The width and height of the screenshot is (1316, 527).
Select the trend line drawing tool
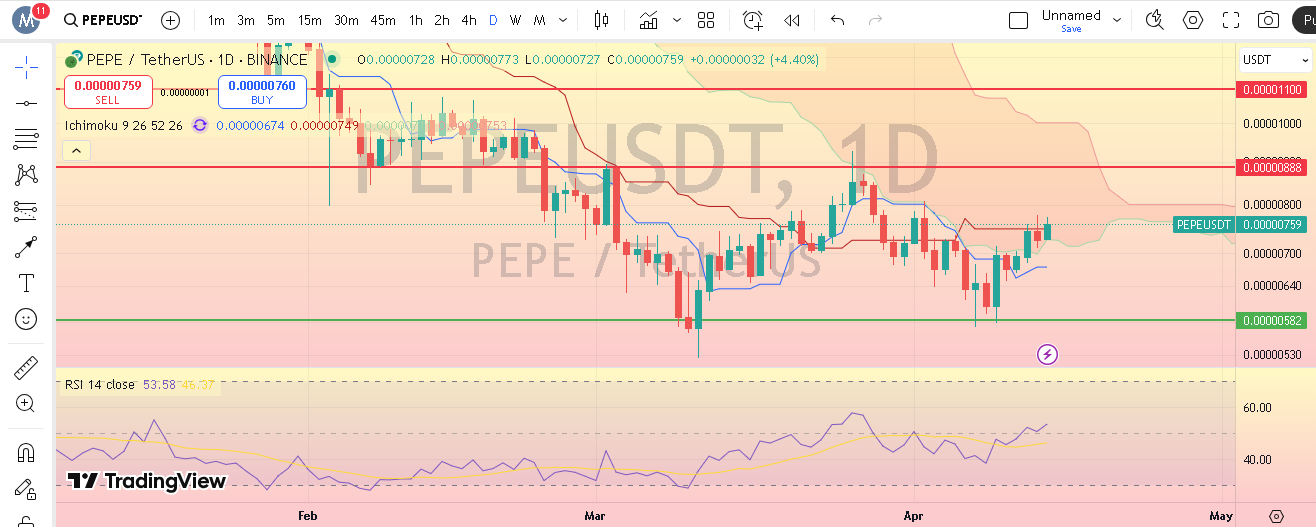(x=27, y=103)
